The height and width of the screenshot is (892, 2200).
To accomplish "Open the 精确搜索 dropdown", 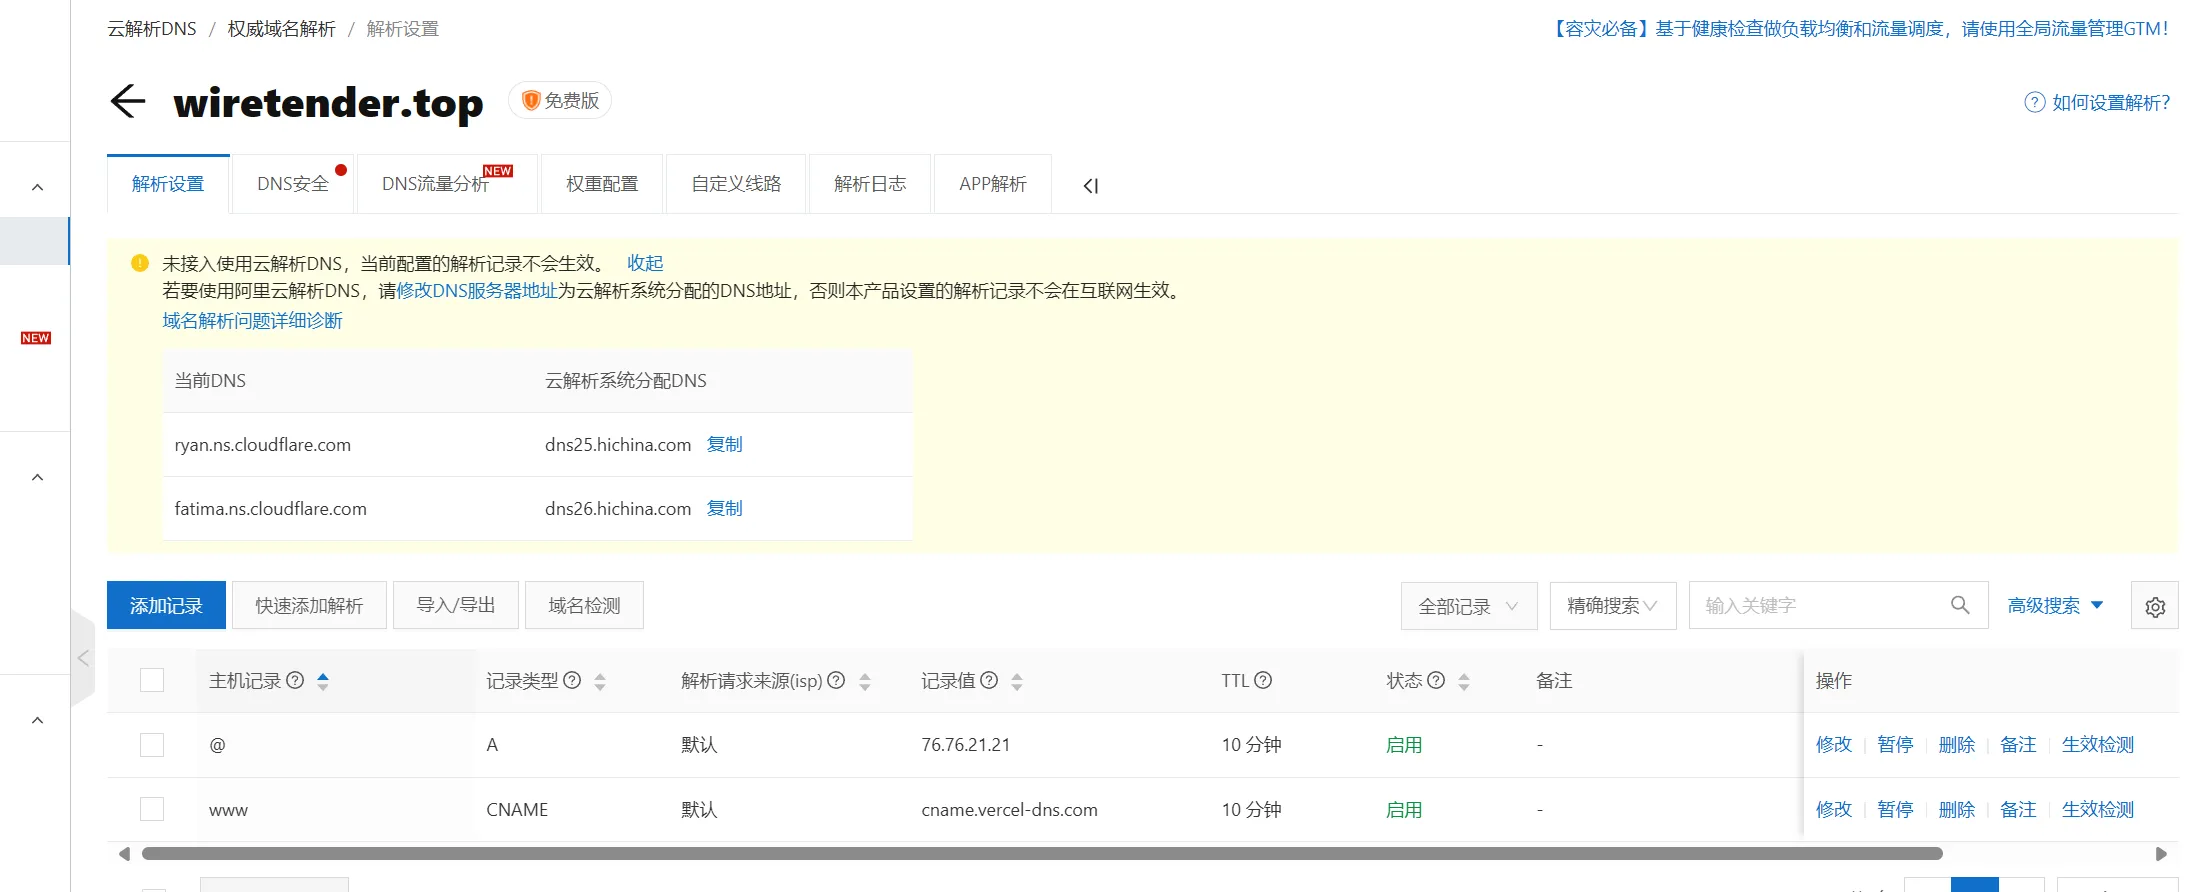I will coord(1612,606).
